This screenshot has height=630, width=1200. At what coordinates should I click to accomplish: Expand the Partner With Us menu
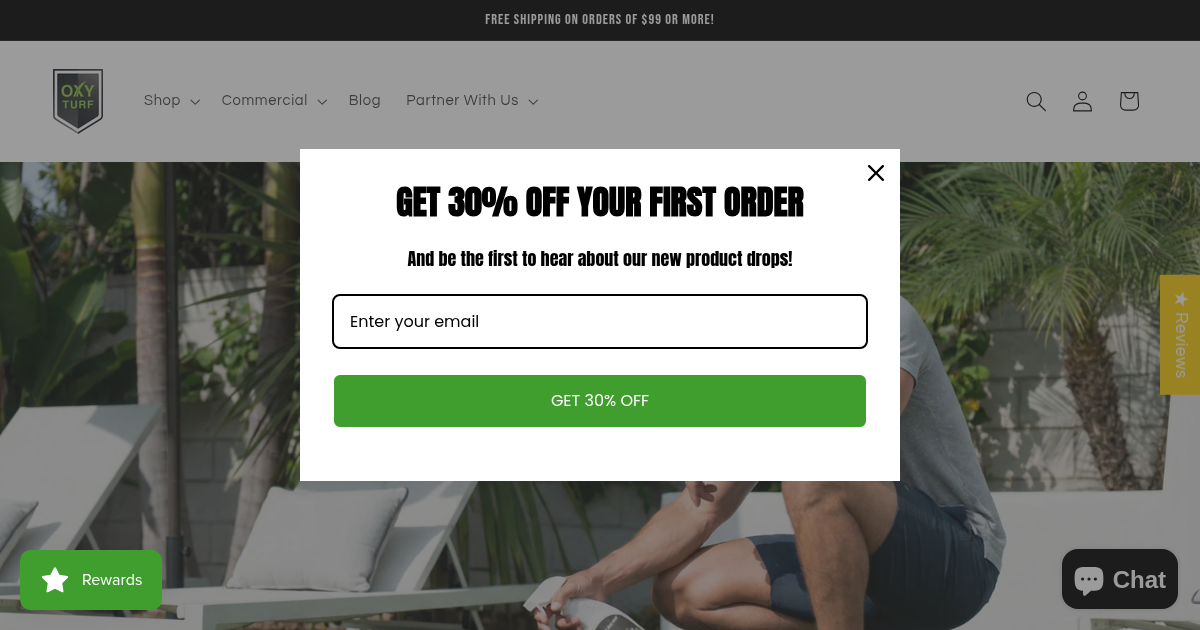[x=472, y=101]
